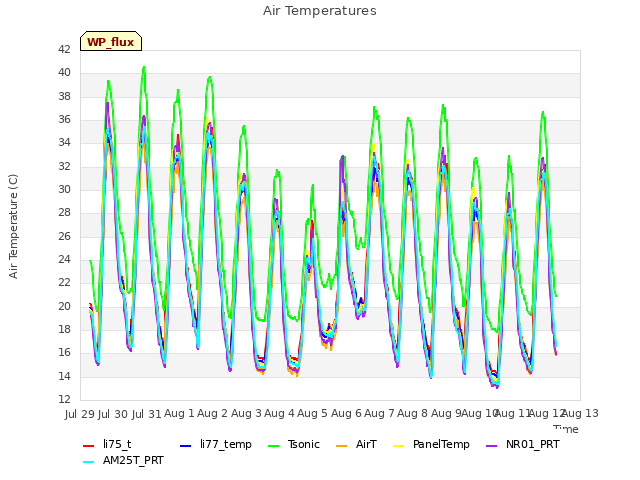640x480 pixels.
Task: Click the yellow PanelTemp legend color marker
Action: point(398,446)
